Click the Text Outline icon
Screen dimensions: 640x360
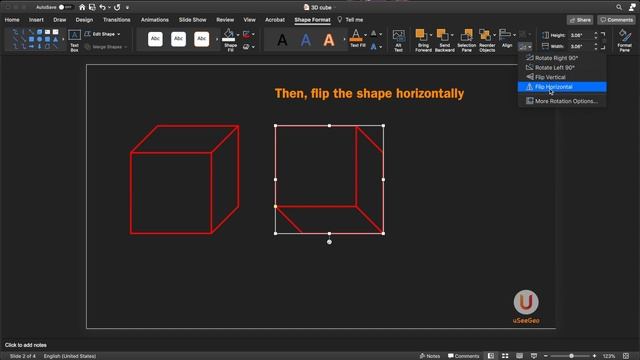(373, 34)
